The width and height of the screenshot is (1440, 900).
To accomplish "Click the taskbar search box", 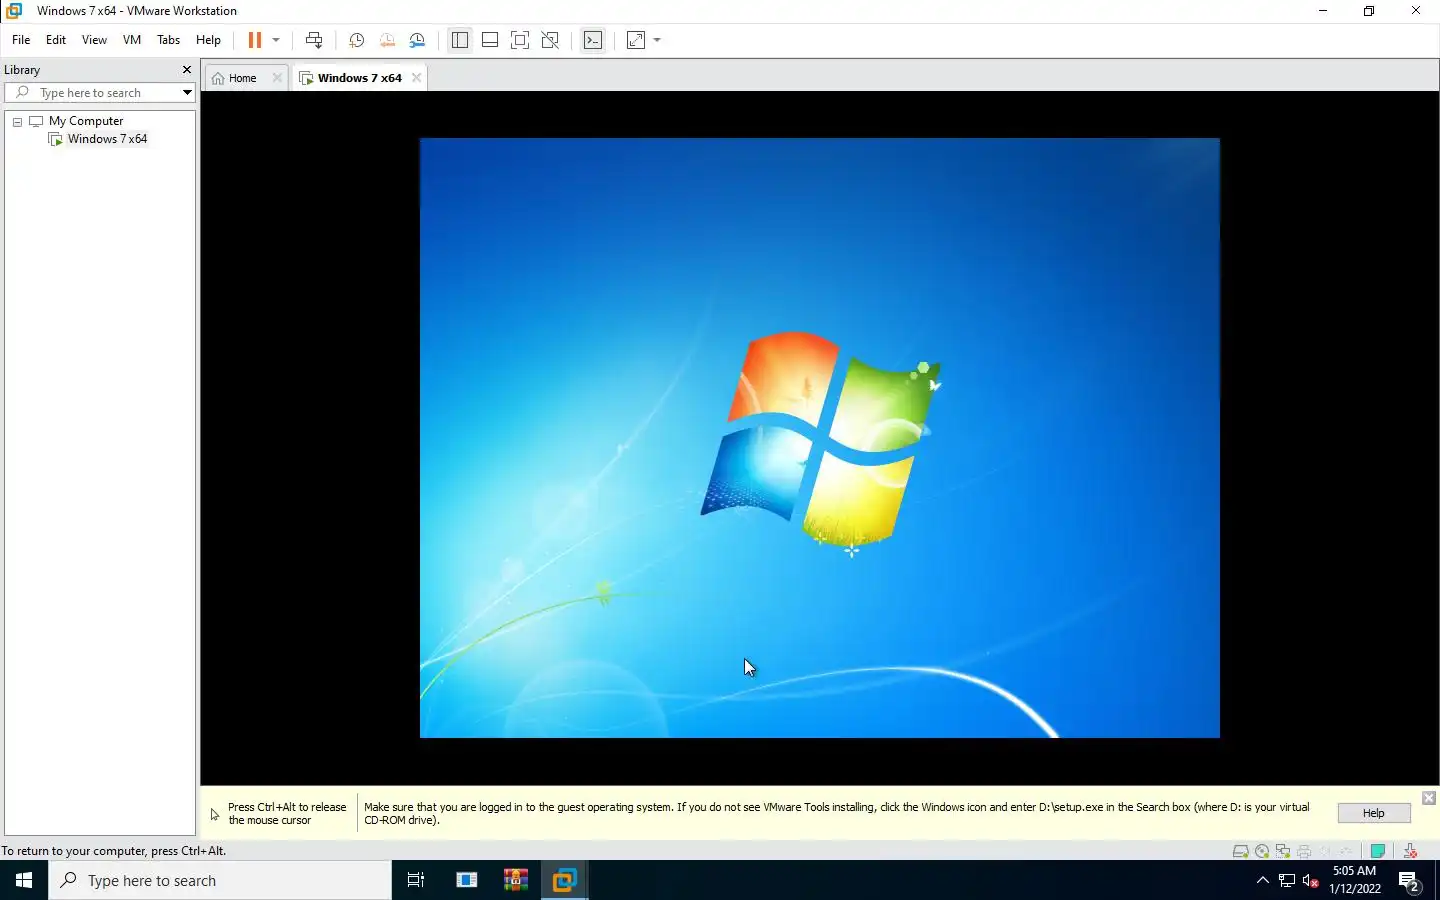I will [x=220, y=880].
